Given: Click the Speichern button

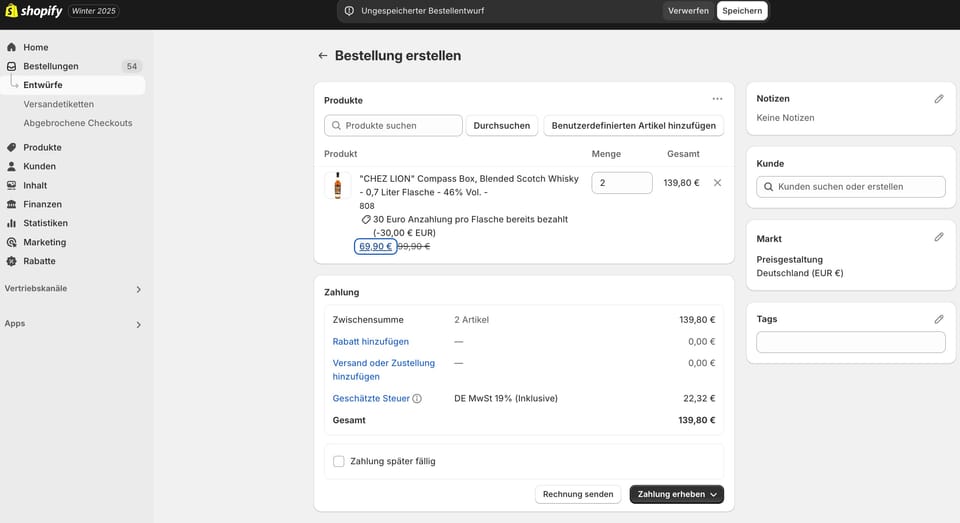Looking at the screenshot, I should click(x=742, y=11).
